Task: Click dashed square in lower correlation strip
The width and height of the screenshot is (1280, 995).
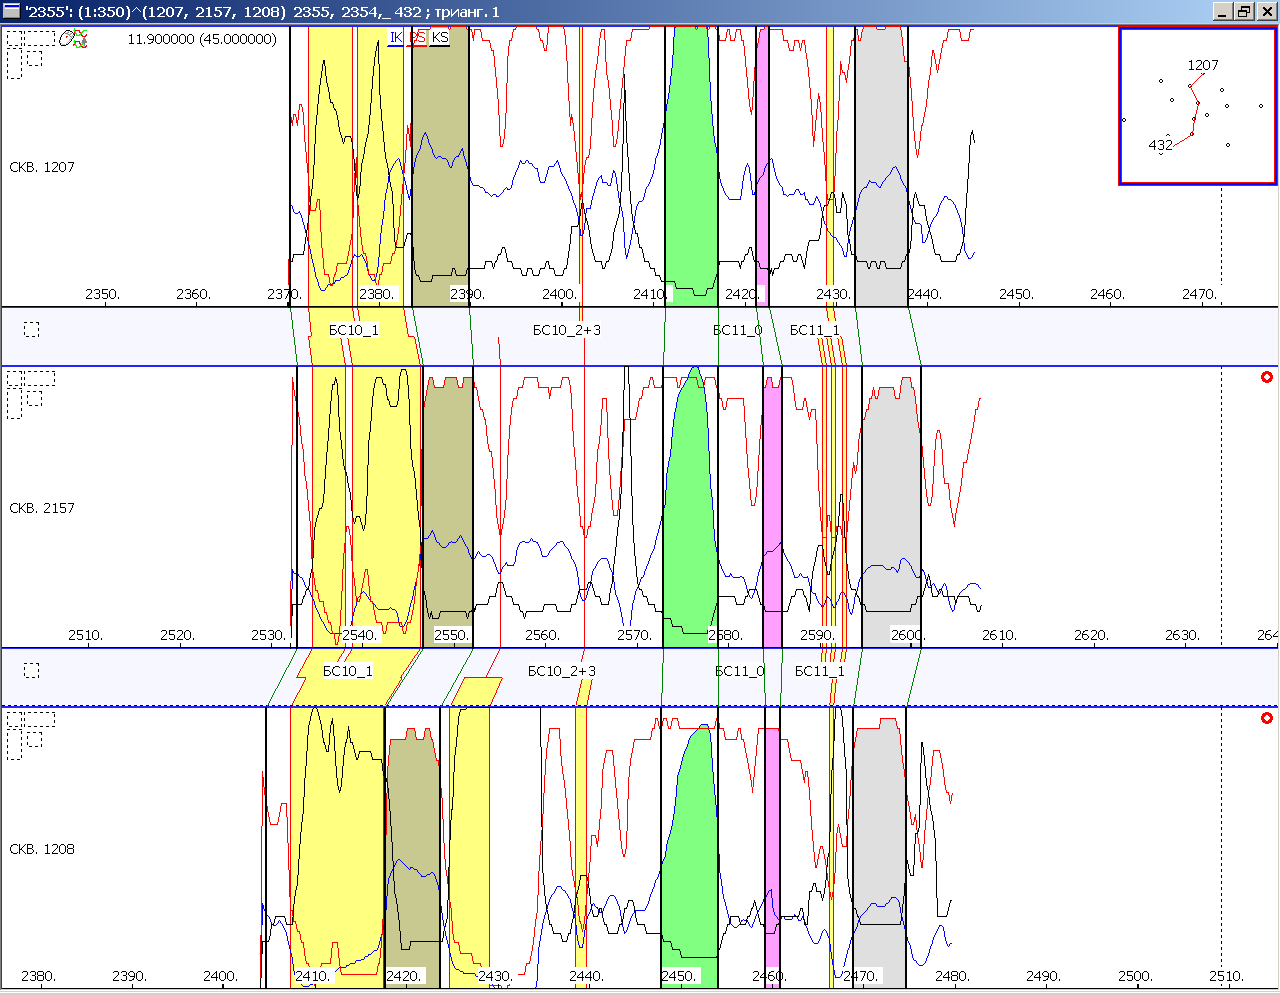Action: point(32,671)
